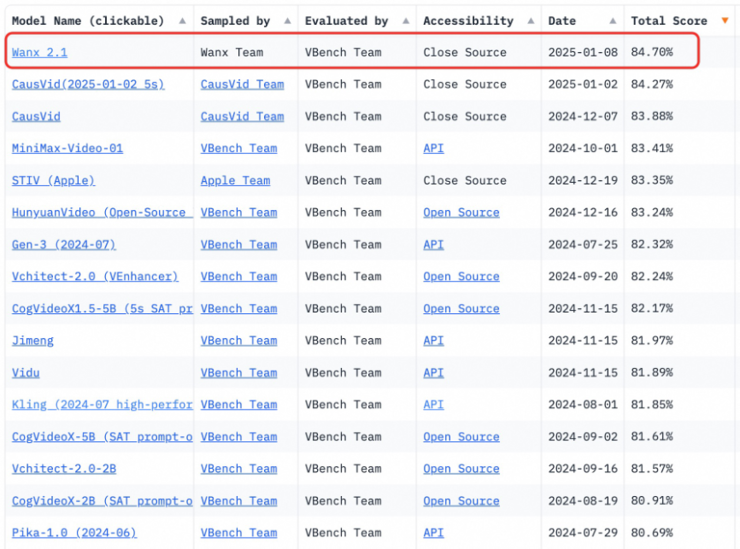The height and width of the screenshot is (549, 740).
Task: Open the Wanx 2.1 model link
Action: click(40, 52)
